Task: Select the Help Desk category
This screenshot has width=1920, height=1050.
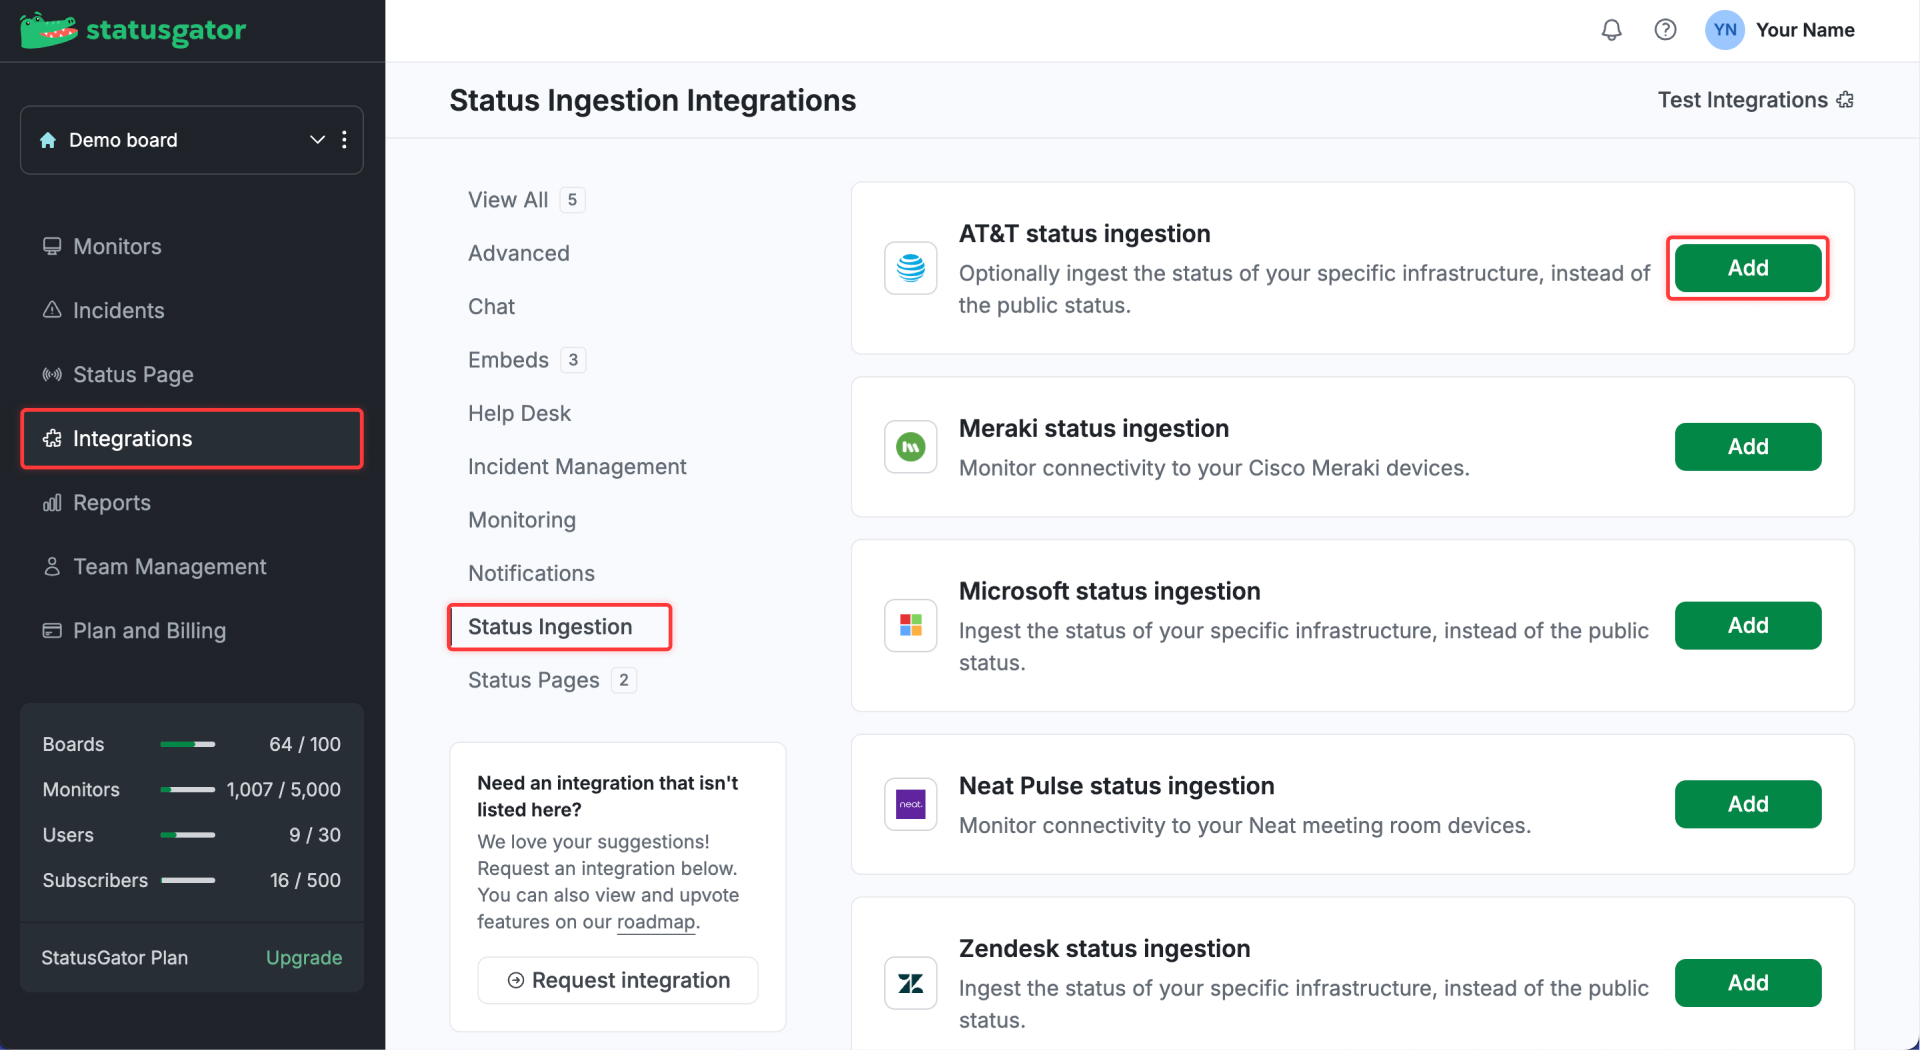Action: point(519,413)
